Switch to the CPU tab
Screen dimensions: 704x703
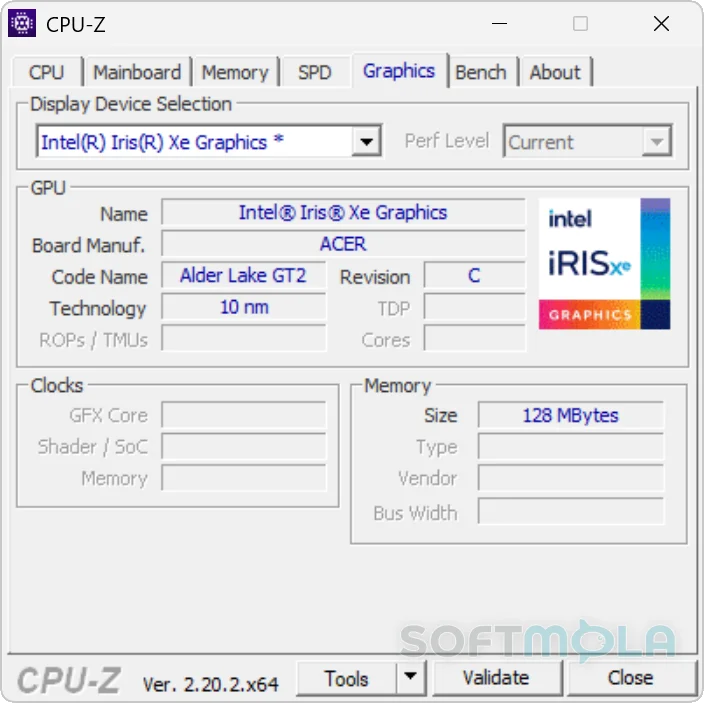47,72
